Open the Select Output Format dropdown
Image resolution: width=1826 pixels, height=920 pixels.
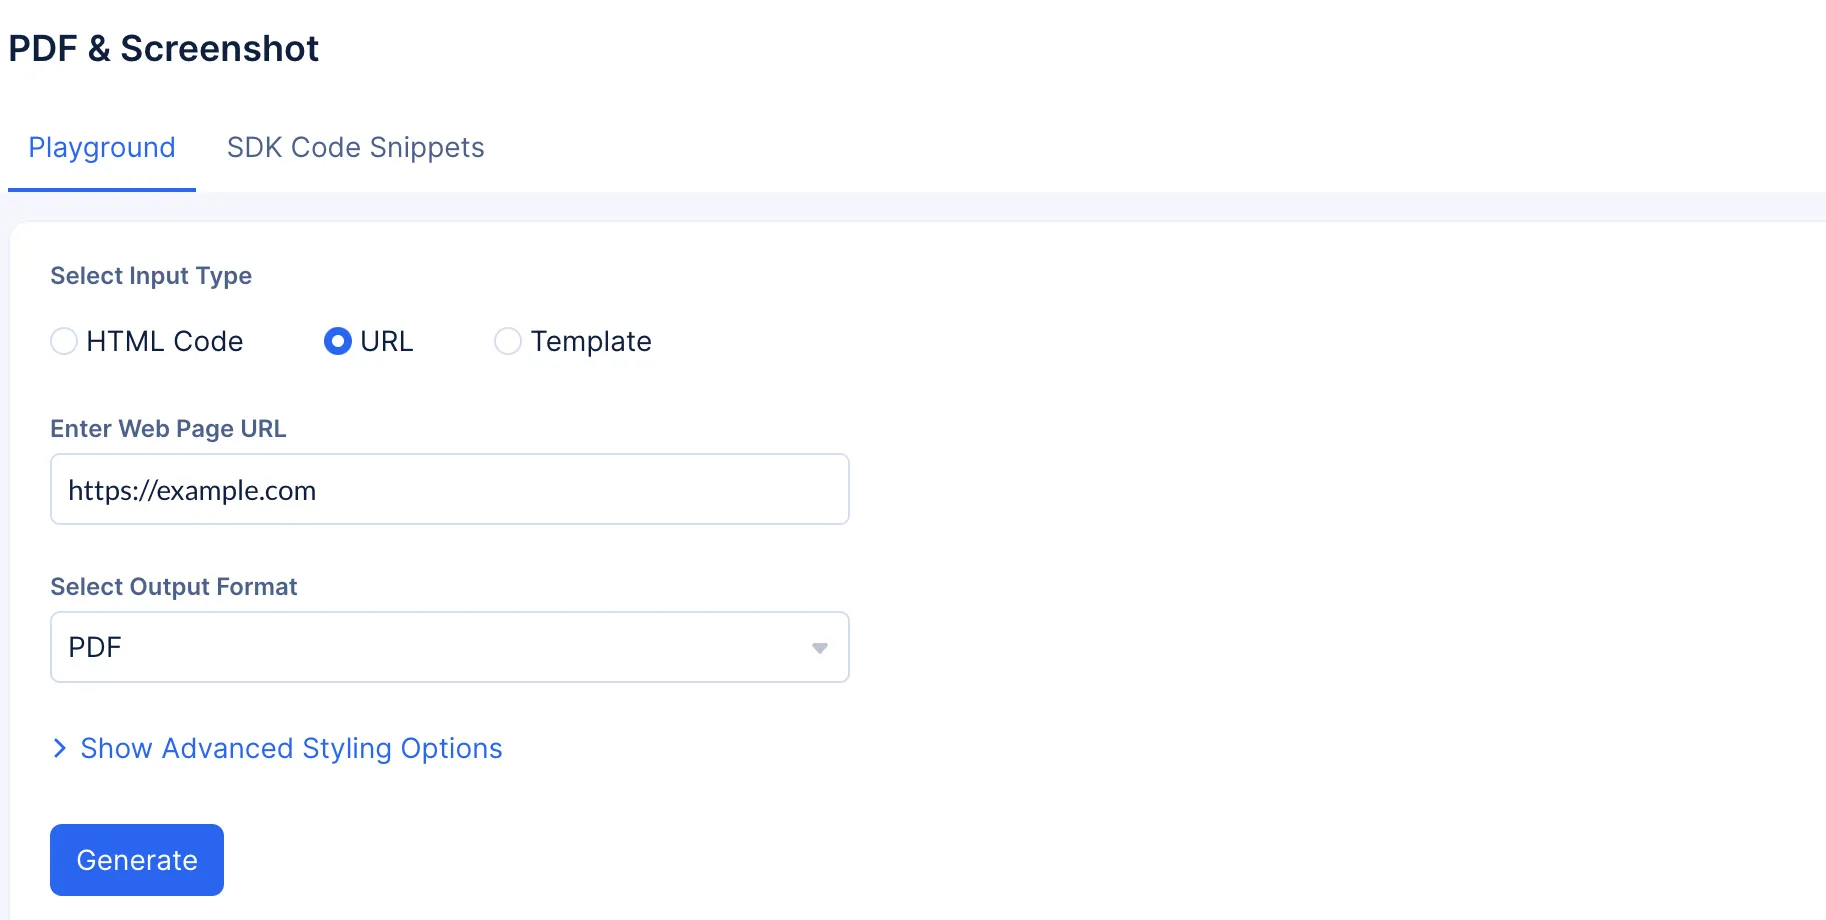tap(450, 647)
